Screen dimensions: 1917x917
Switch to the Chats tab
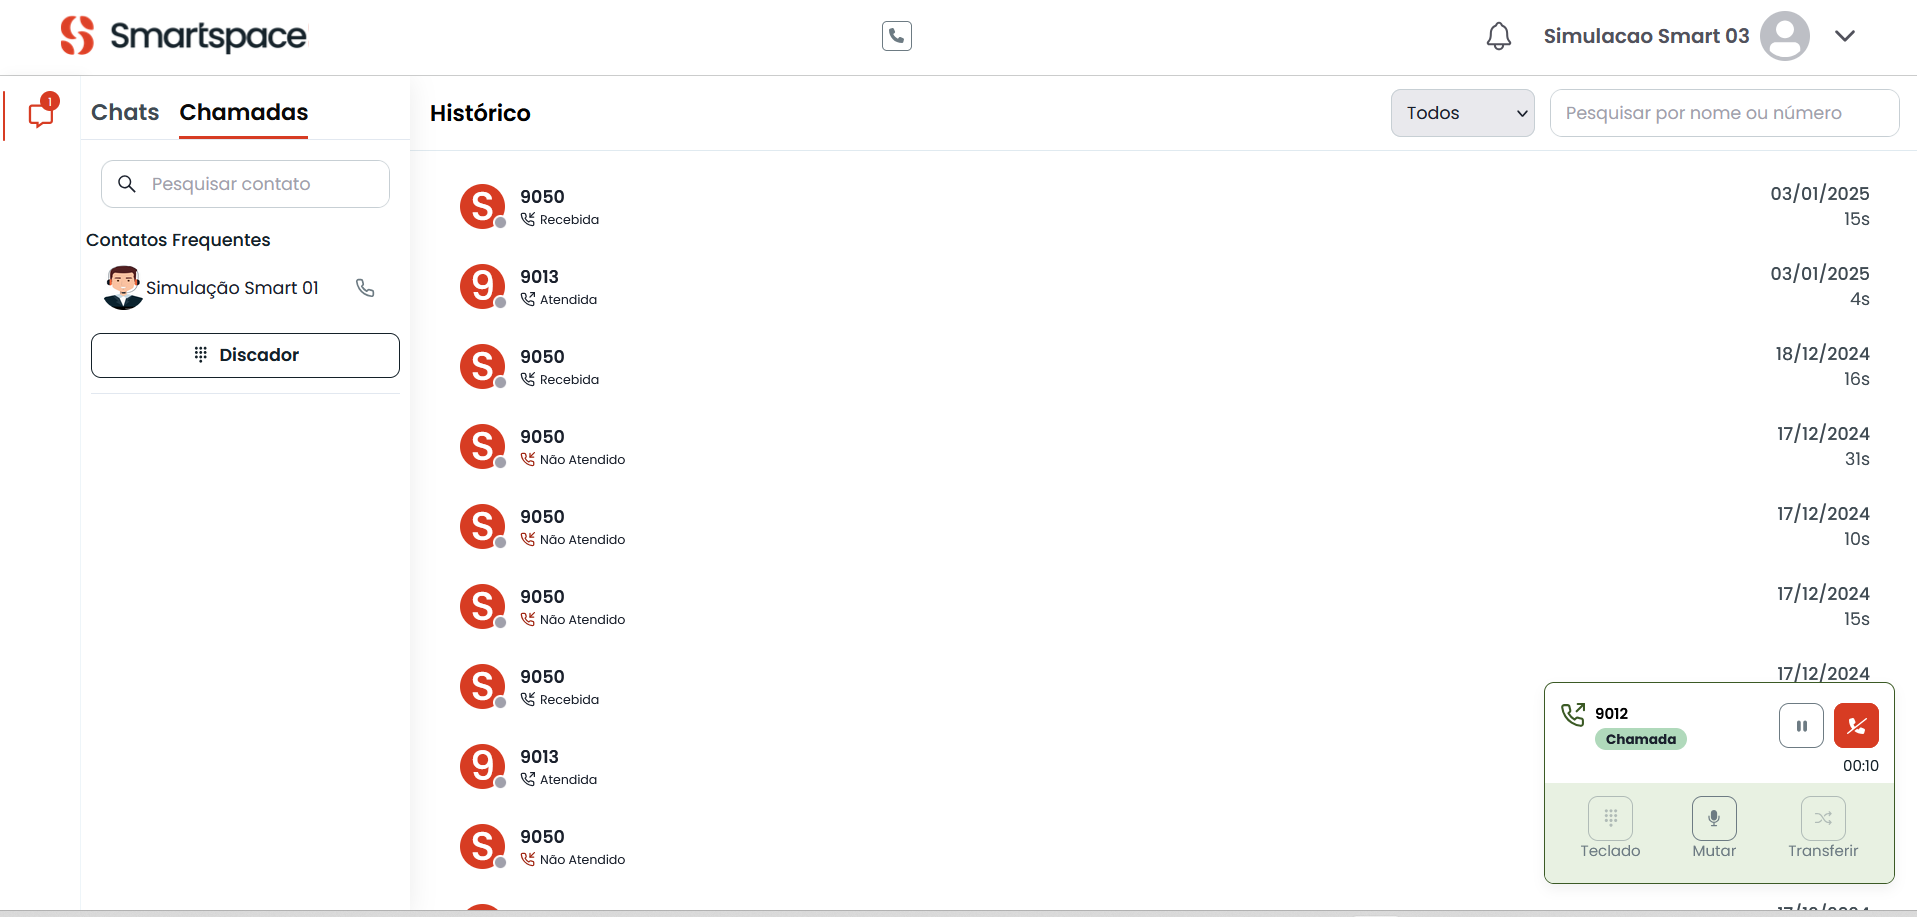point(125,112)
